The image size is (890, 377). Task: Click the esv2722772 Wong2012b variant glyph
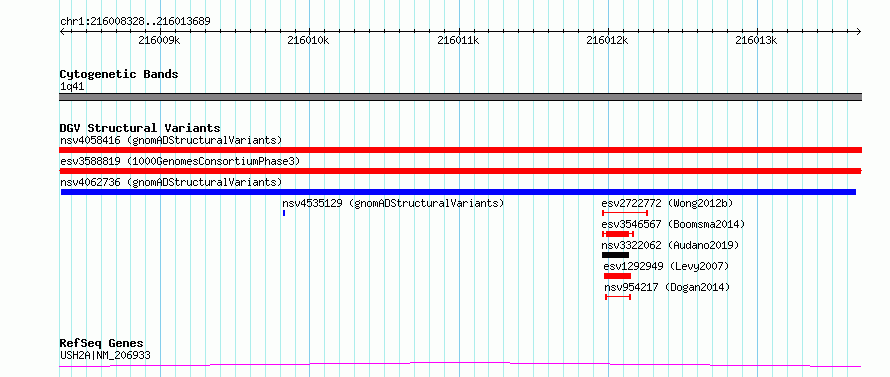625,213
